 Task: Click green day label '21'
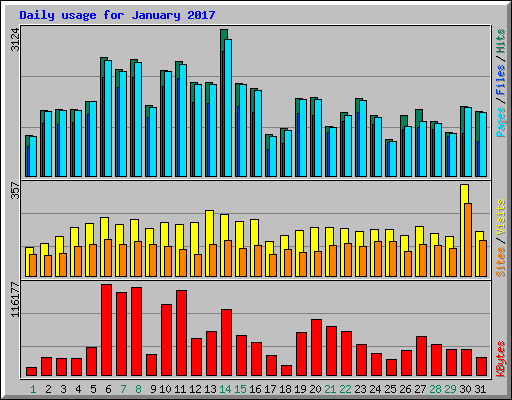330,389
